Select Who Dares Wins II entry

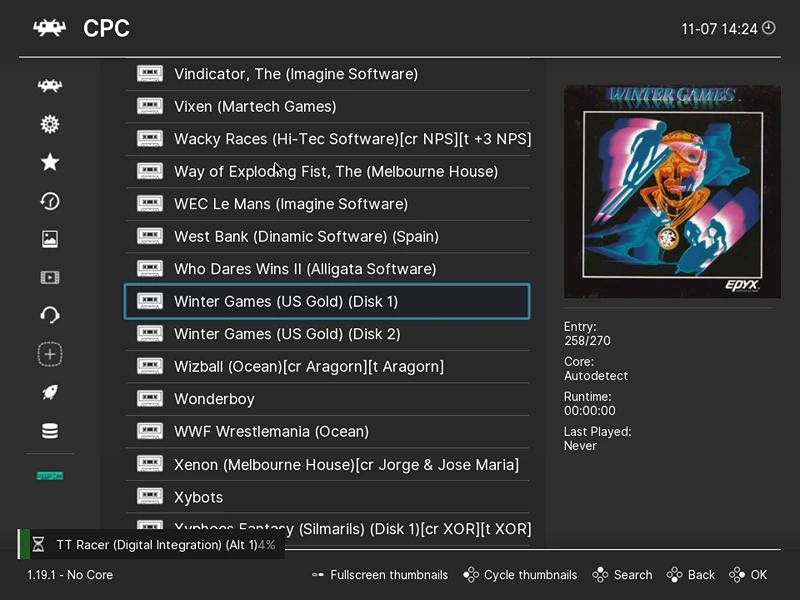coord(327,269)
